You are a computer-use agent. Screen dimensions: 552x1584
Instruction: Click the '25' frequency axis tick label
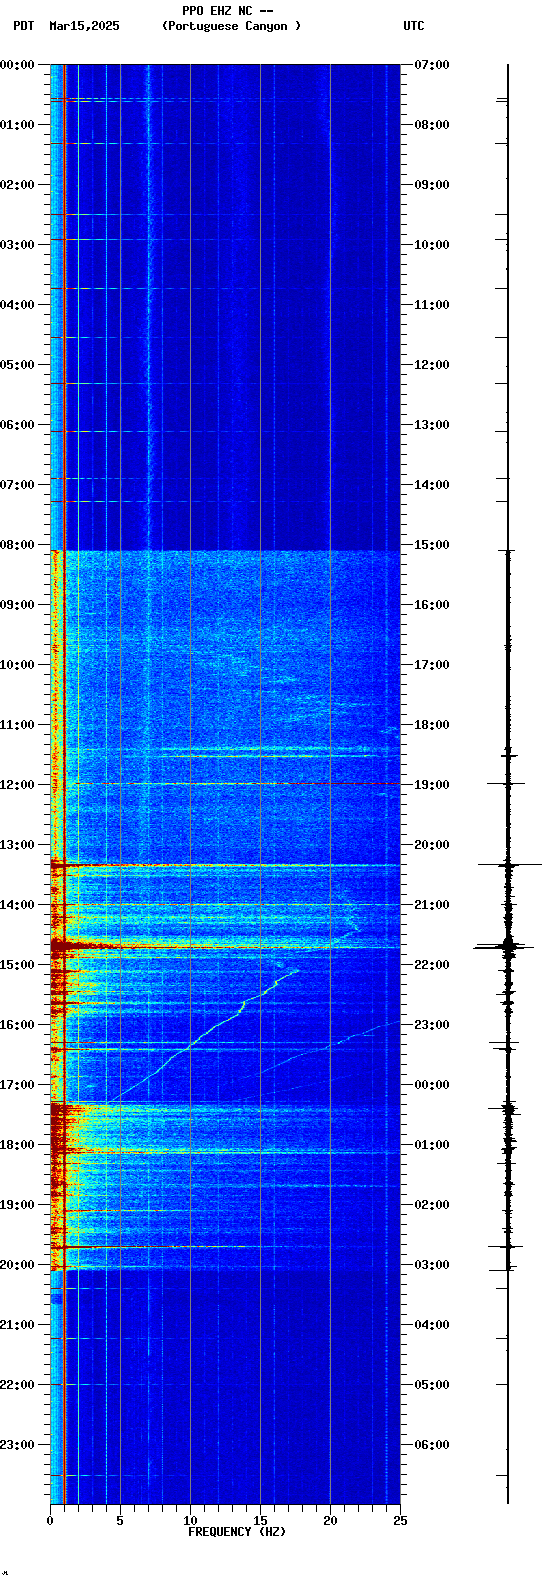point(400,1521)
